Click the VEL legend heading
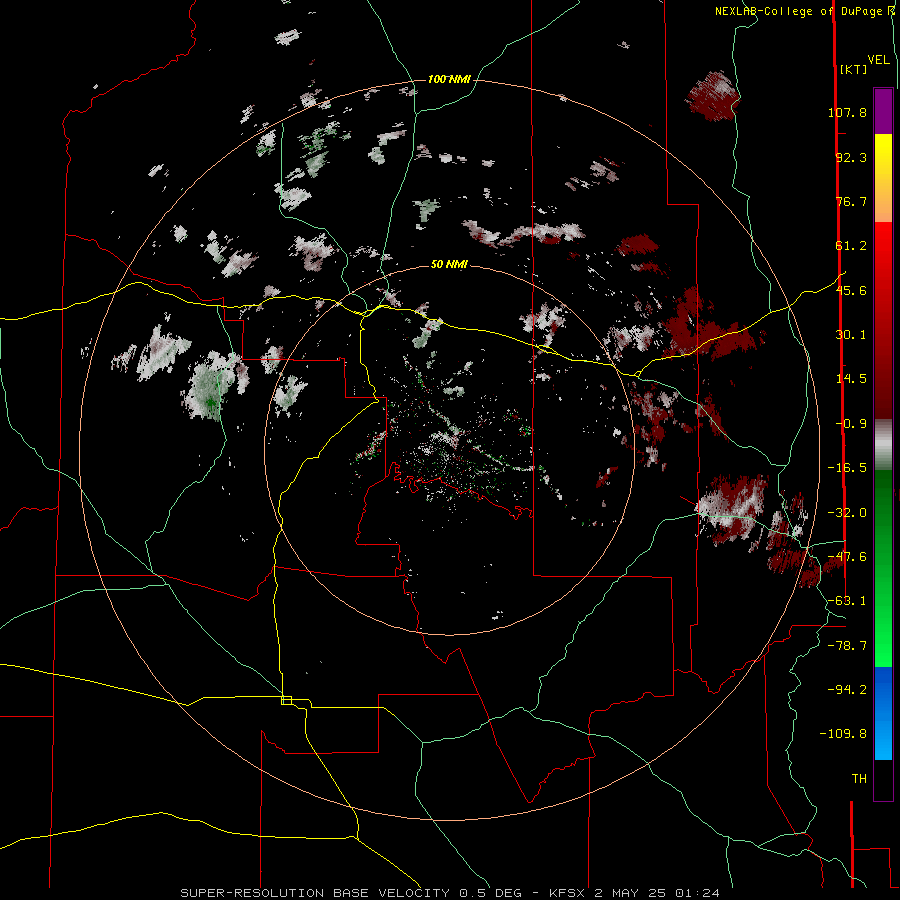The width and height of the screenshot is (900, 900). 878,60
